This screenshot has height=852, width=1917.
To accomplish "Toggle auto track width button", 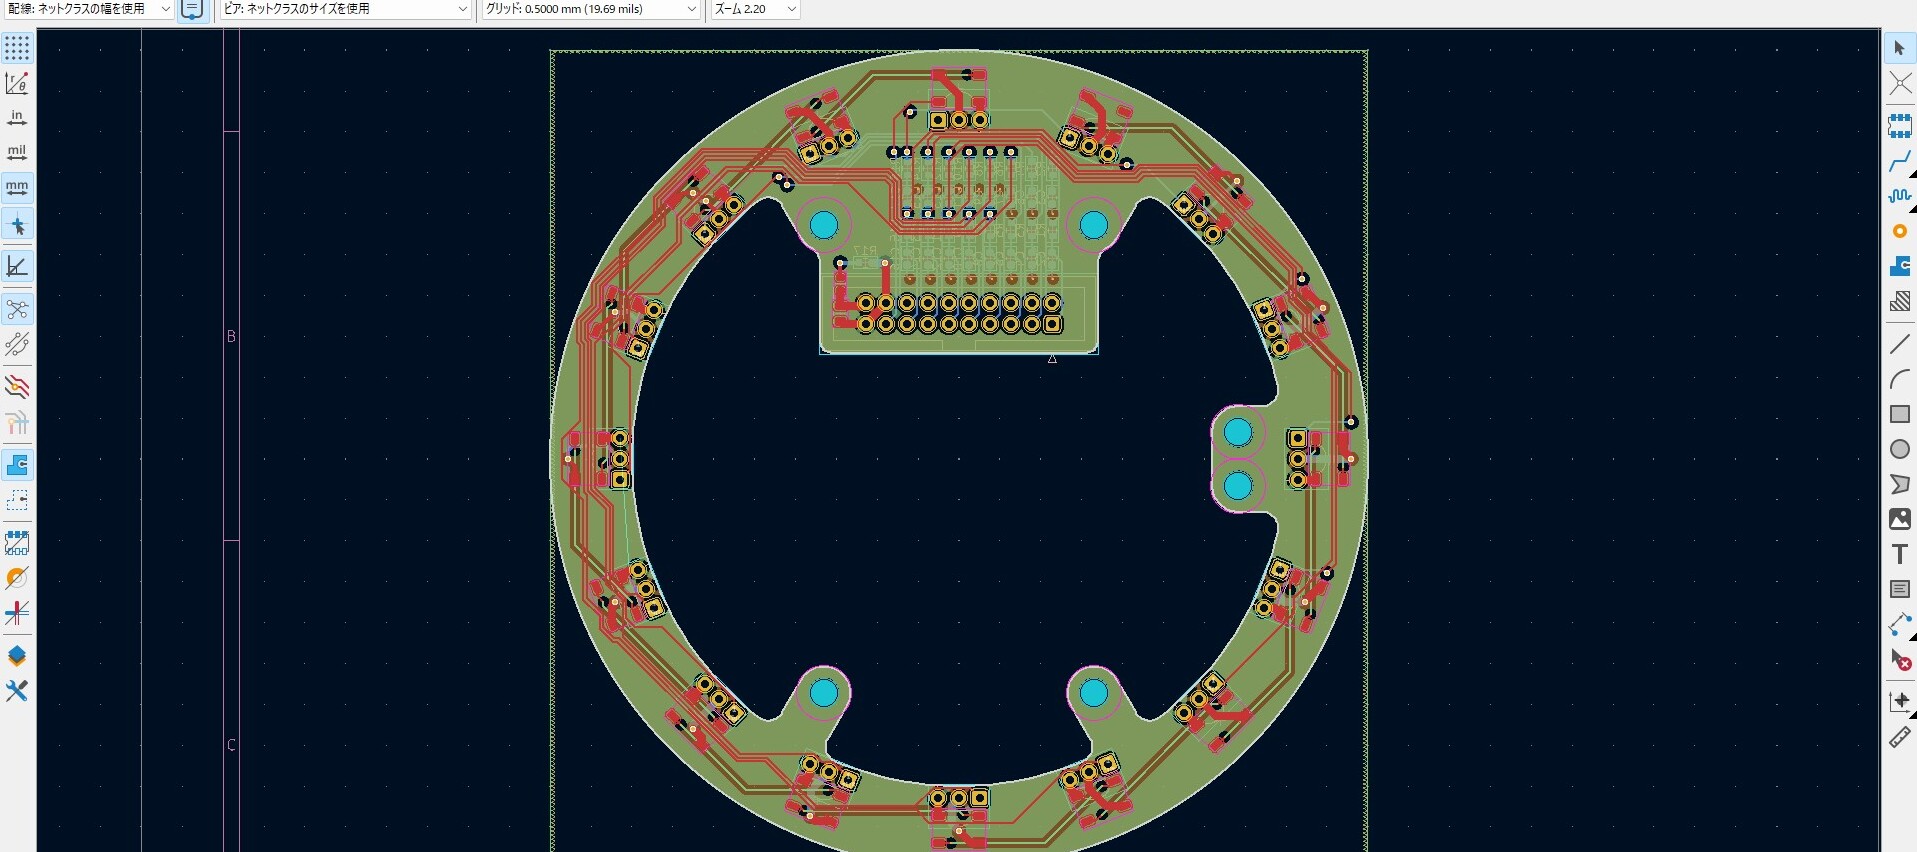I will (193, 9).
